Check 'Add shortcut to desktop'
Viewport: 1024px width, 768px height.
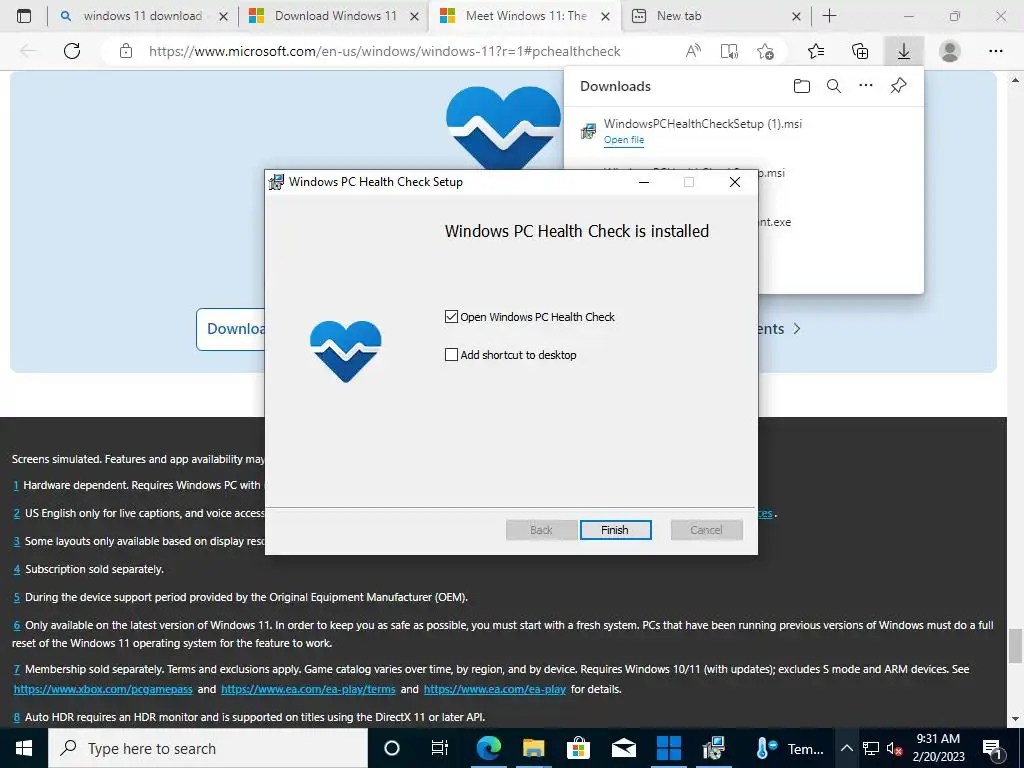[451, 355]
